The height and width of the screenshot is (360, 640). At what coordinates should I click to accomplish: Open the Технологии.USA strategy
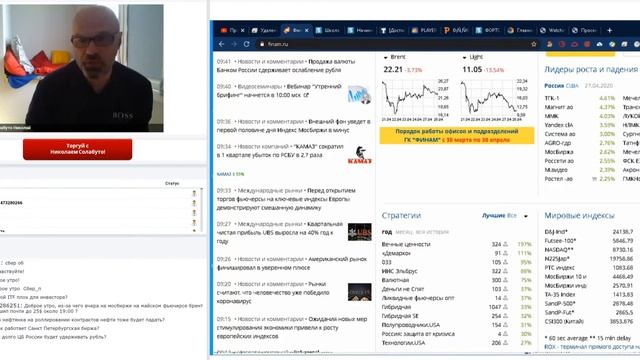(x=403, y=343)
